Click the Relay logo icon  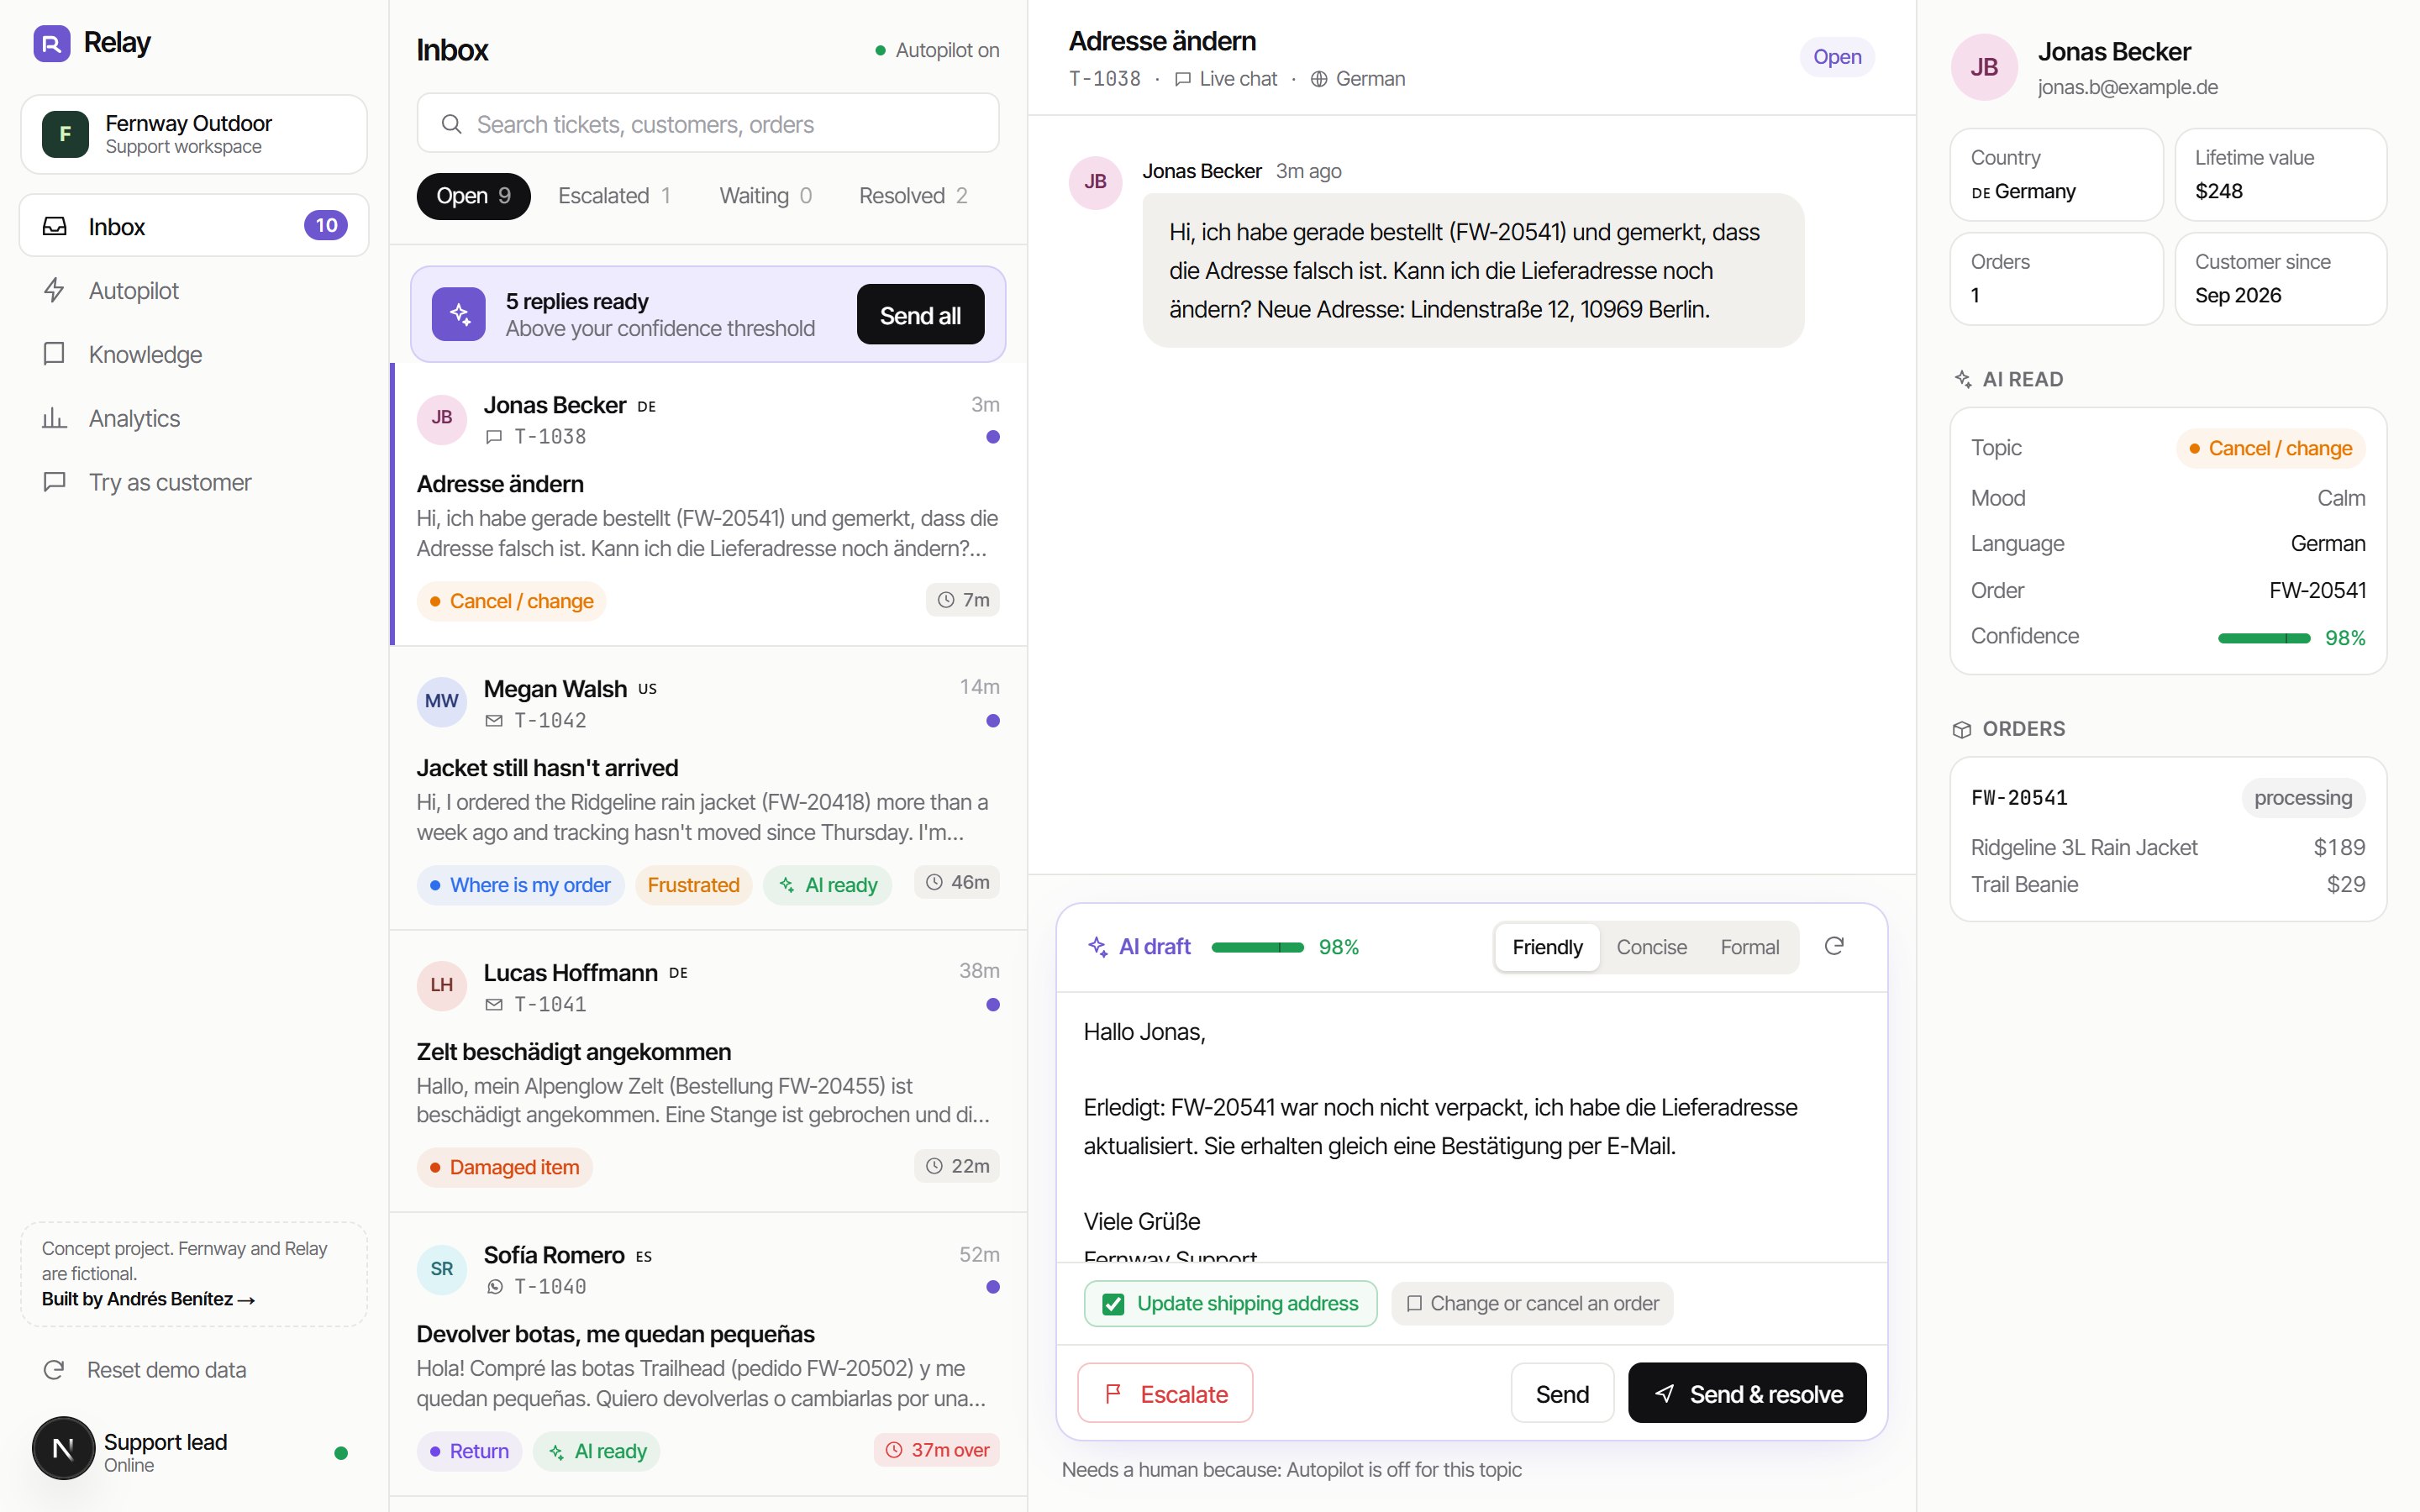click(51, 43)
